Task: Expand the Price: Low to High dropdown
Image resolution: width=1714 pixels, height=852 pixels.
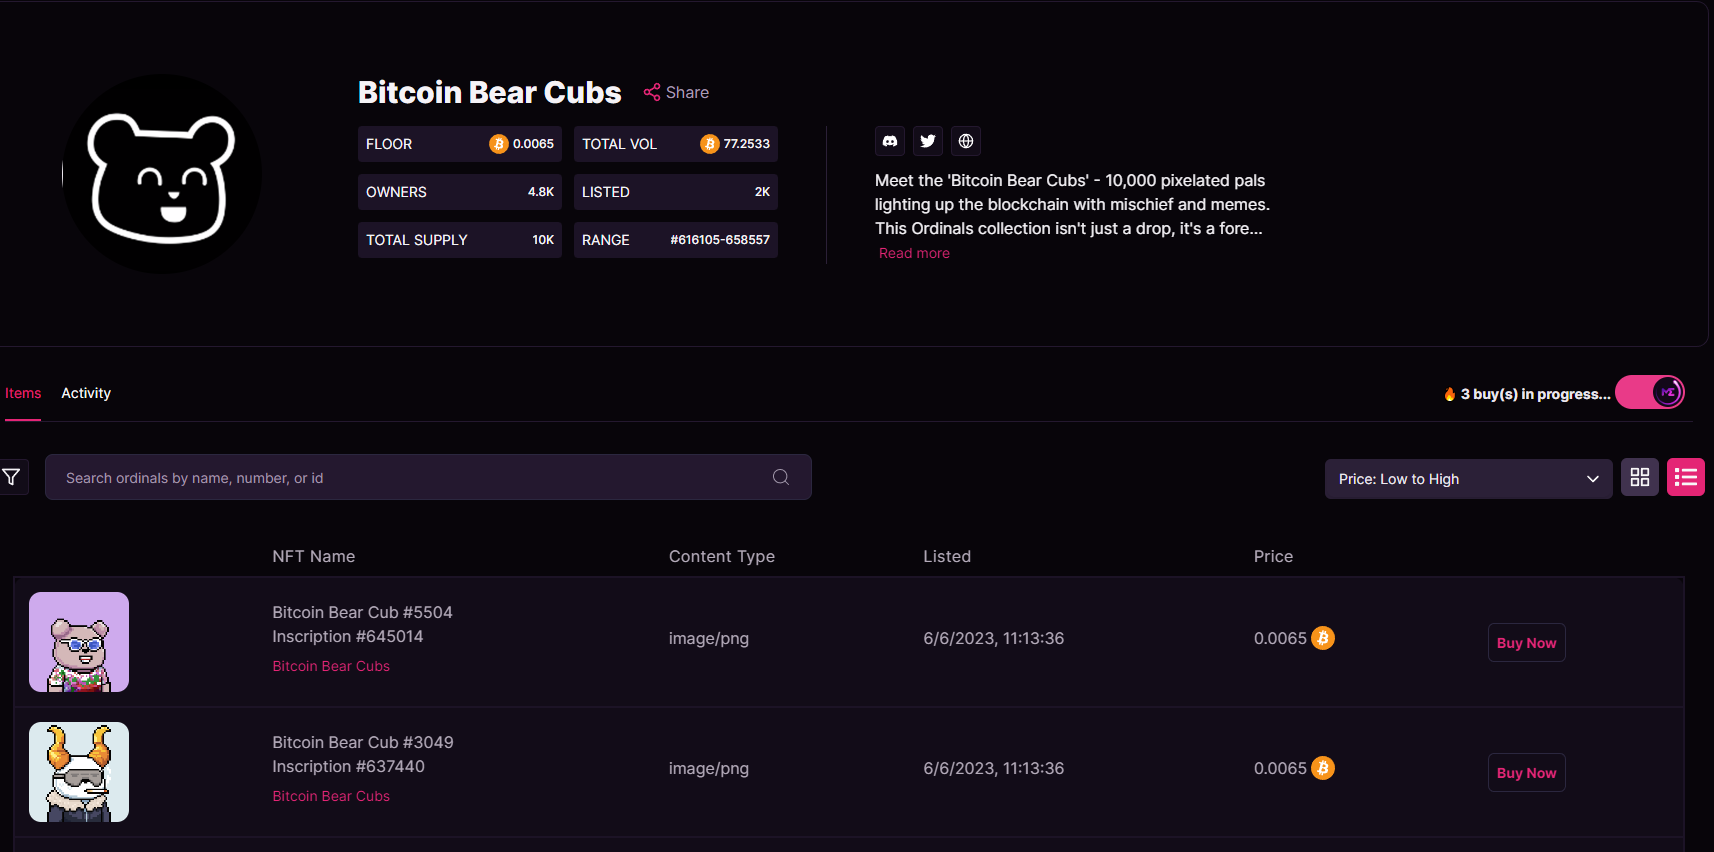Action: click(x=1467, y=479)
